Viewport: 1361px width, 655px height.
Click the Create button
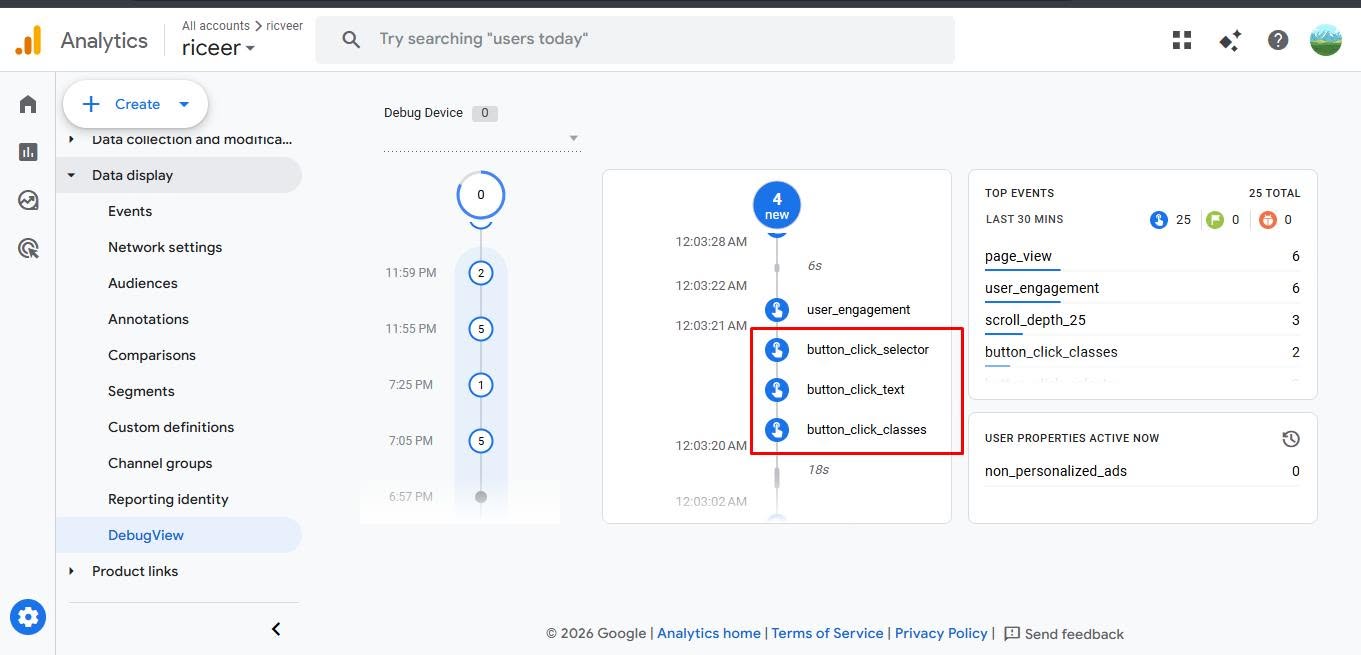pos(135,104)
